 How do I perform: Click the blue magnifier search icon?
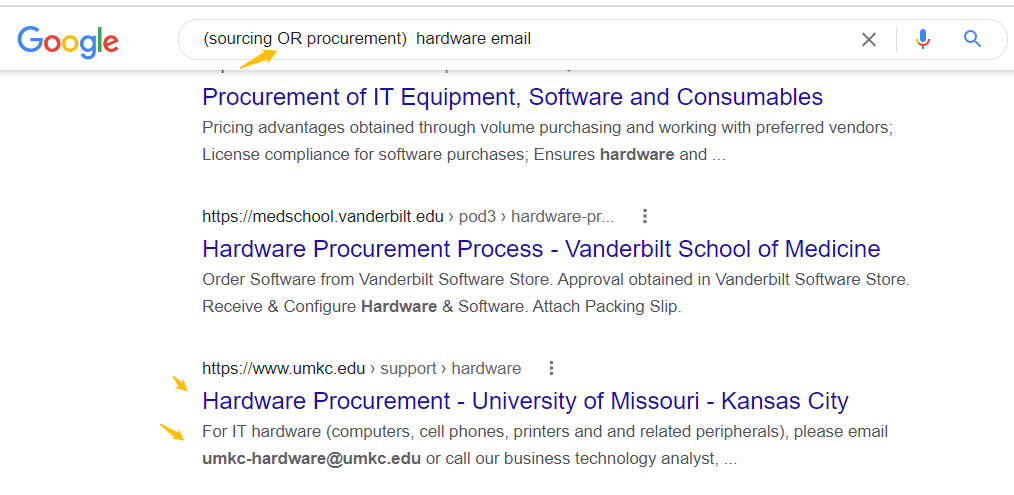(973, 39)
